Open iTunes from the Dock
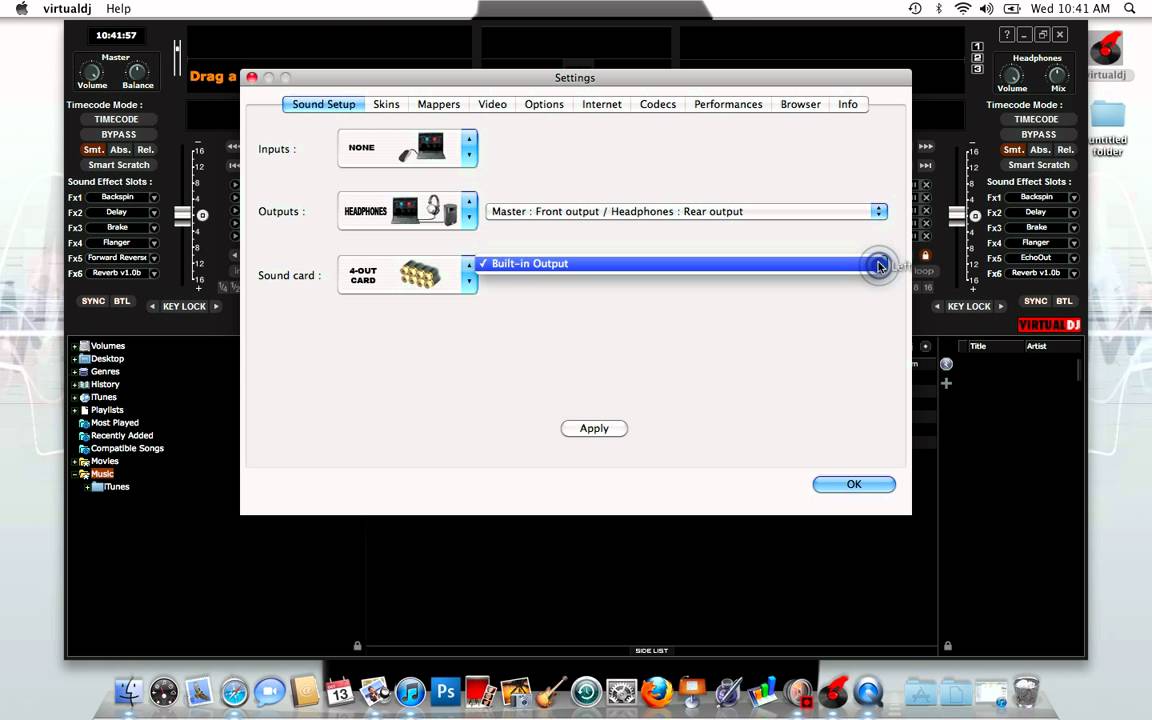 click(x=411, y=691)
